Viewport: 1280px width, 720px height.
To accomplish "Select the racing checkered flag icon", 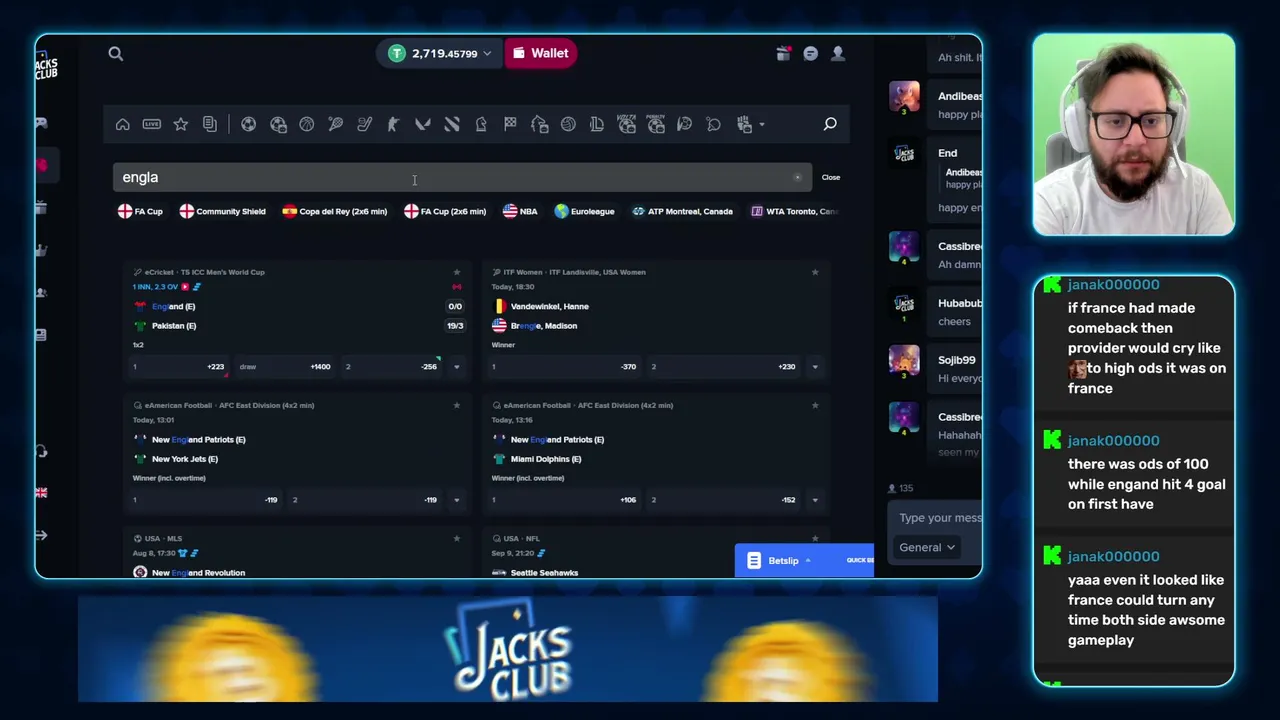I will (x=510, y=124).
